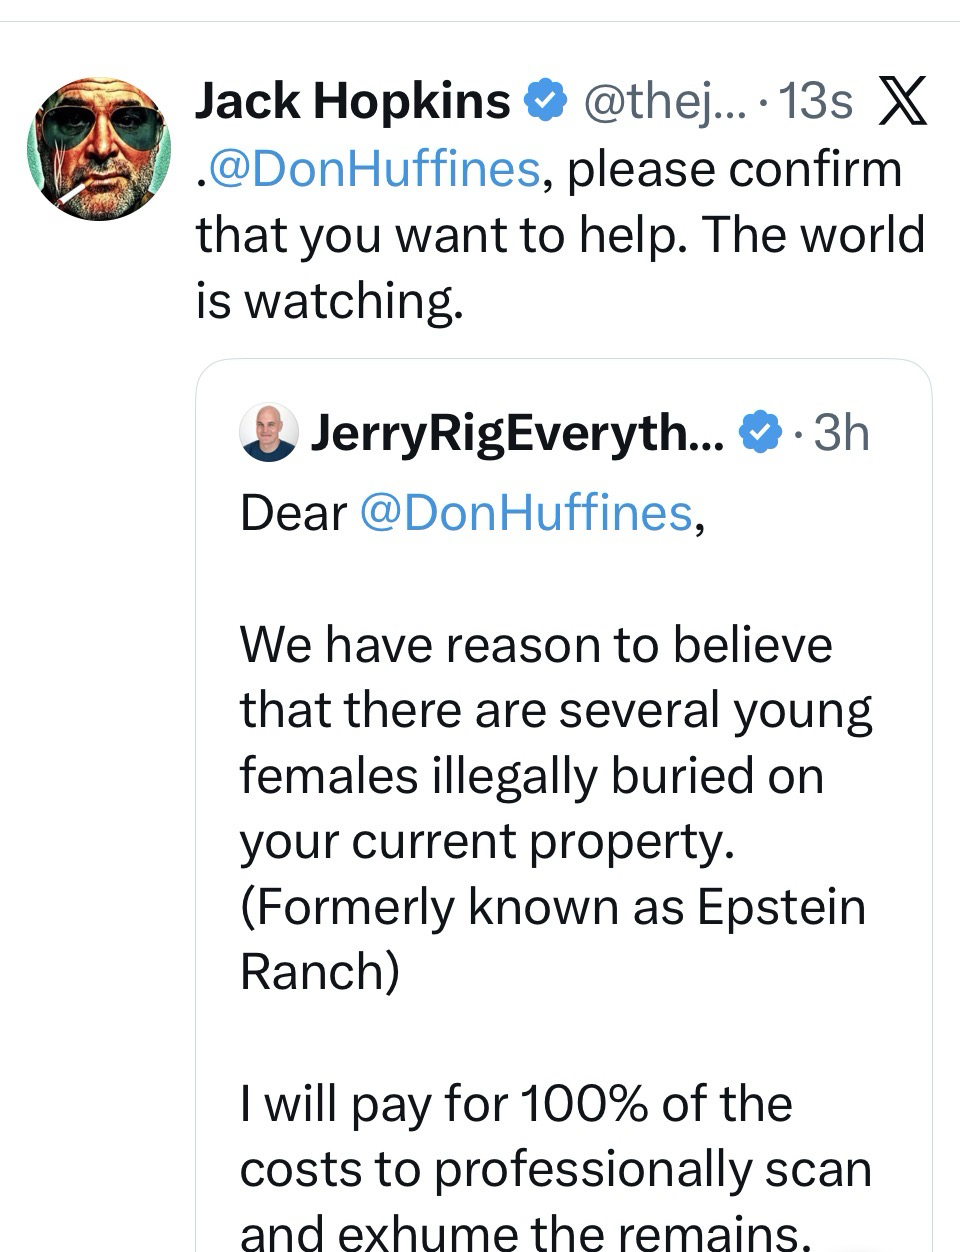
Task: Open @DonHuffines mention in Jack's post
Action: (372, 168)
